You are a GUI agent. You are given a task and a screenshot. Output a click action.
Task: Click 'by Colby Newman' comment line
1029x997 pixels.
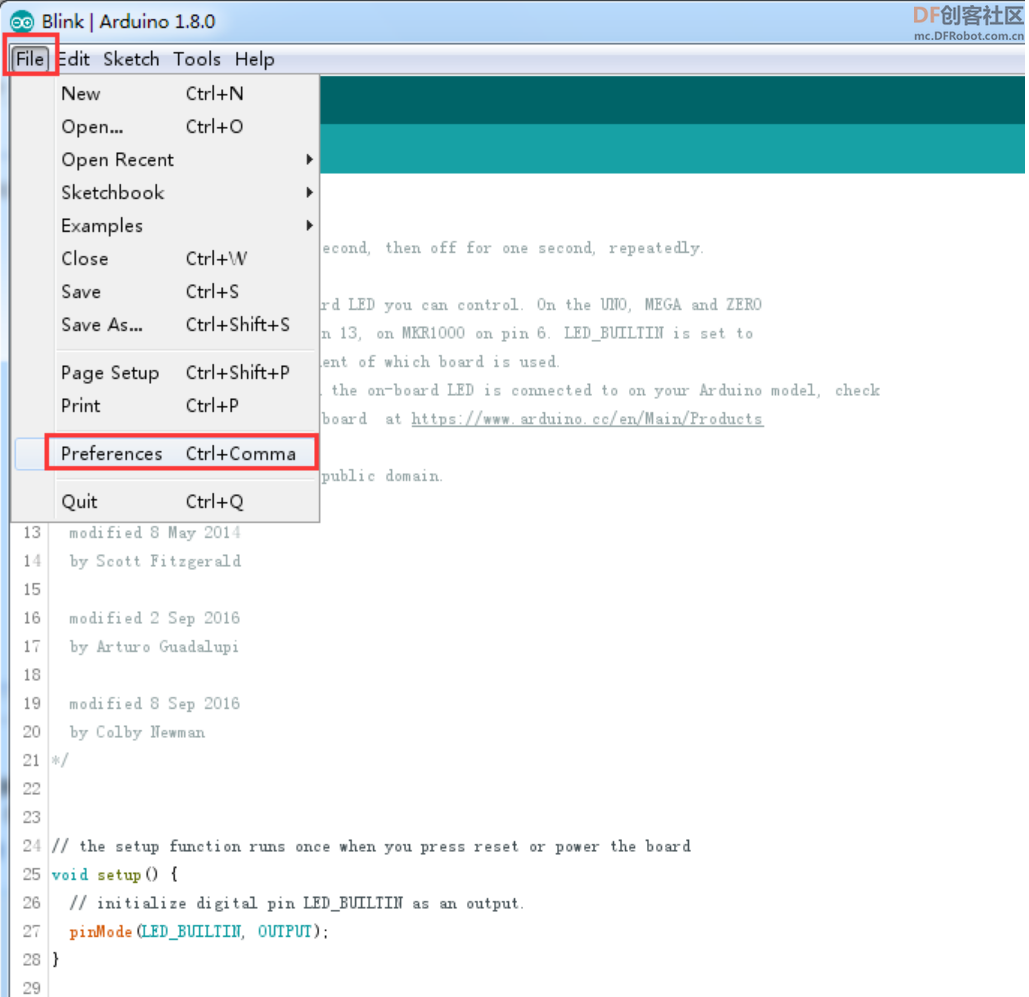137,732
